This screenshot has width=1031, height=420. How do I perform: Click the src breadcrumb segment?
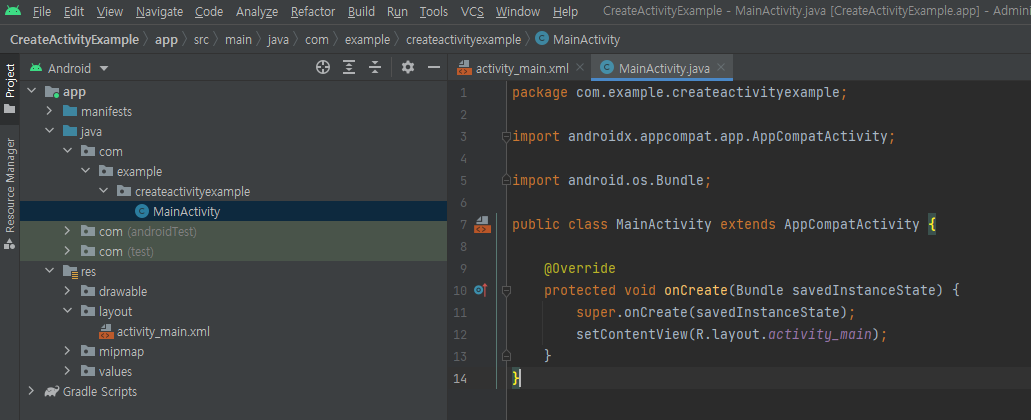[x=202, y=39]
